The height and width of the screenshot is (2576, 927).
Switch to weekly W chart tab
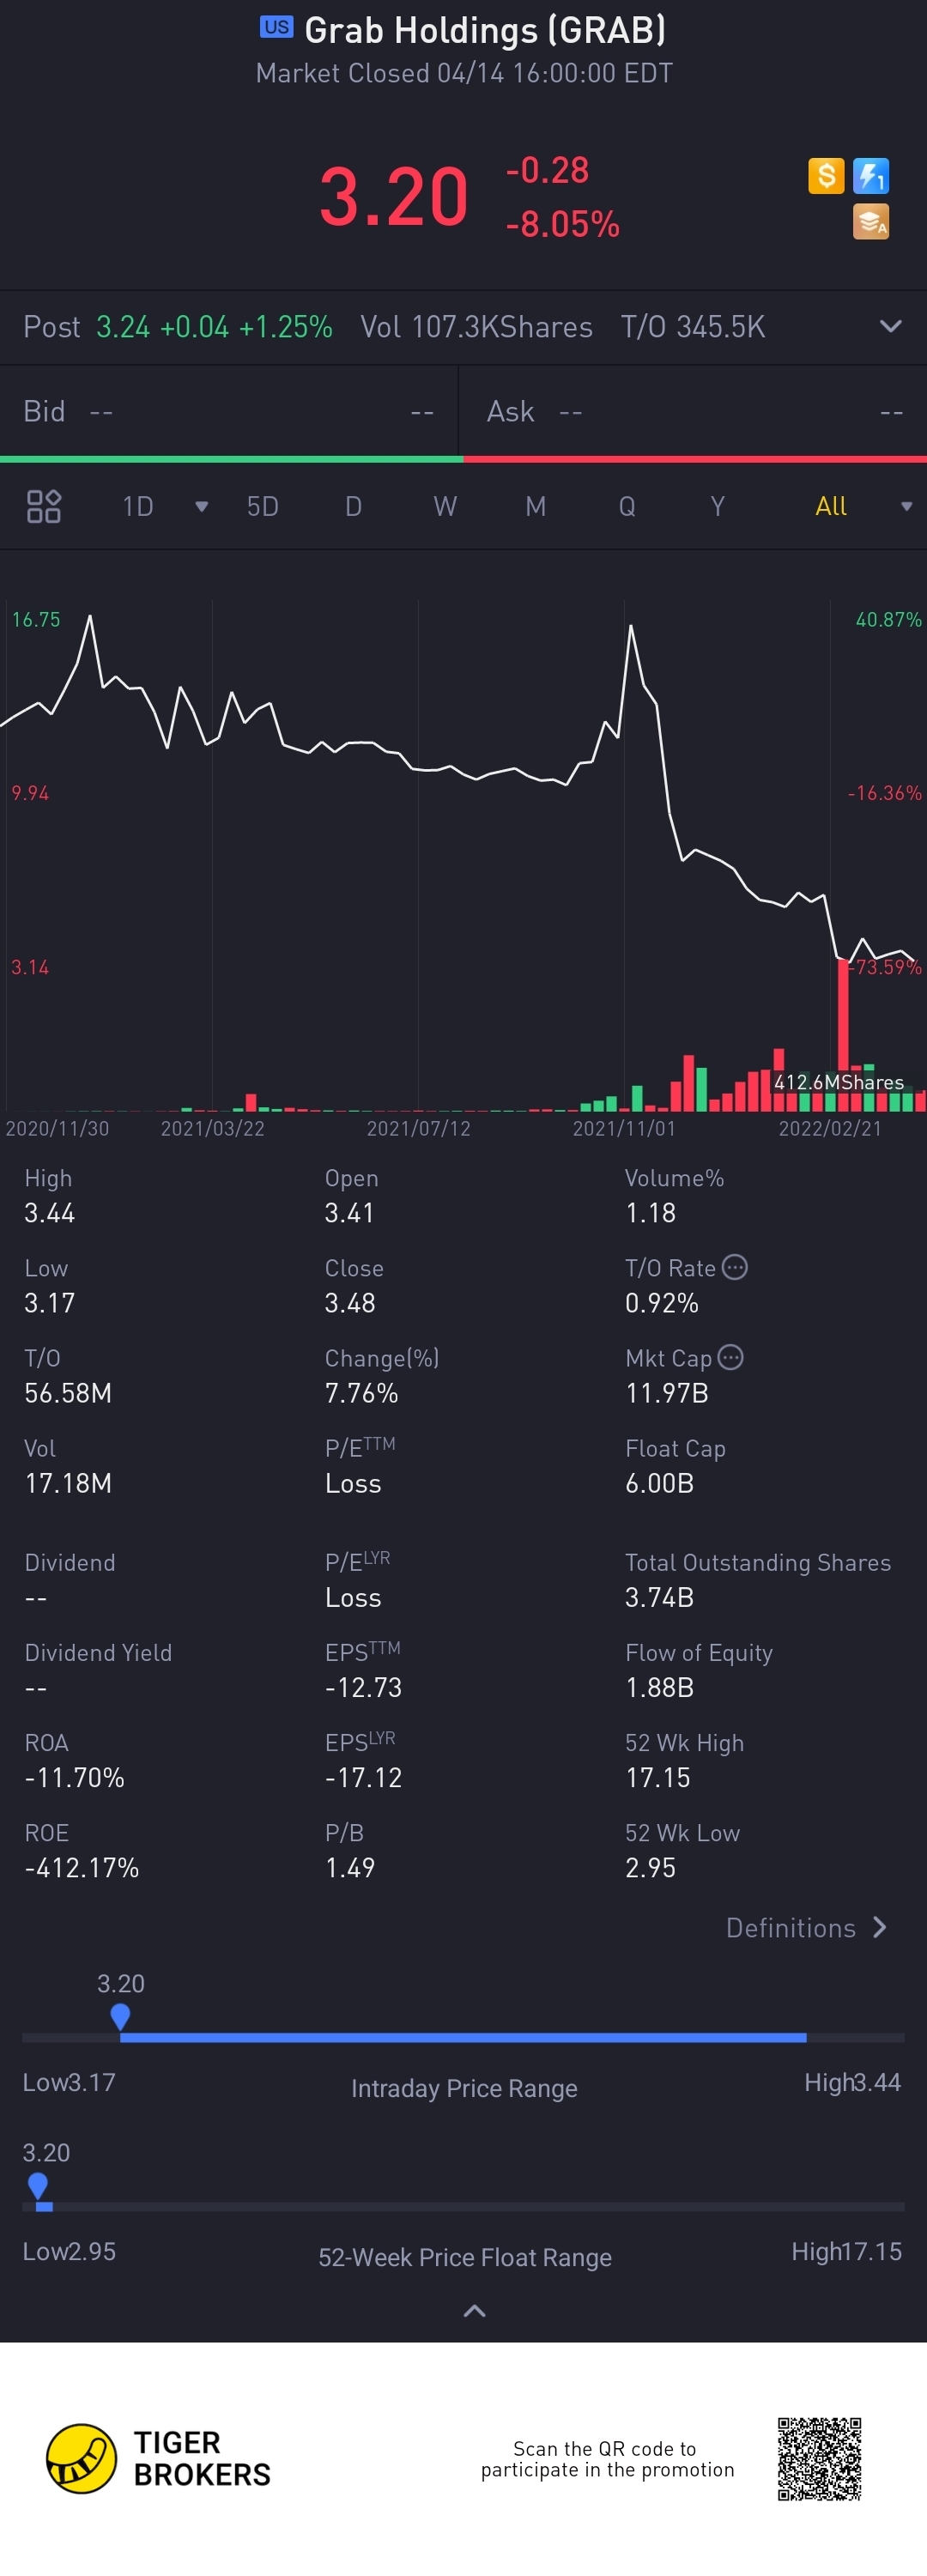pos(445,506)
